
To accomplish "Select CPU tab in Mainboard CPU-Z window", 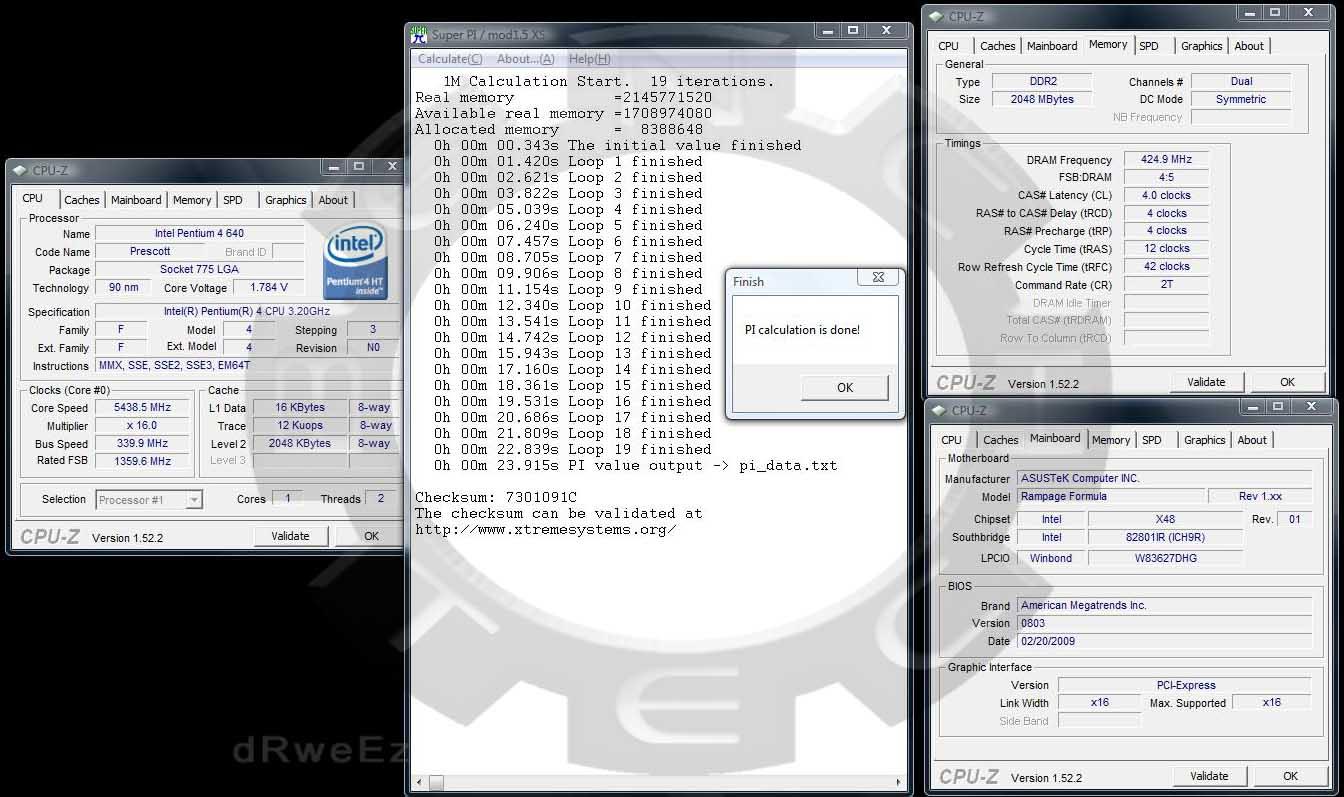I will [x=951, y=440].
